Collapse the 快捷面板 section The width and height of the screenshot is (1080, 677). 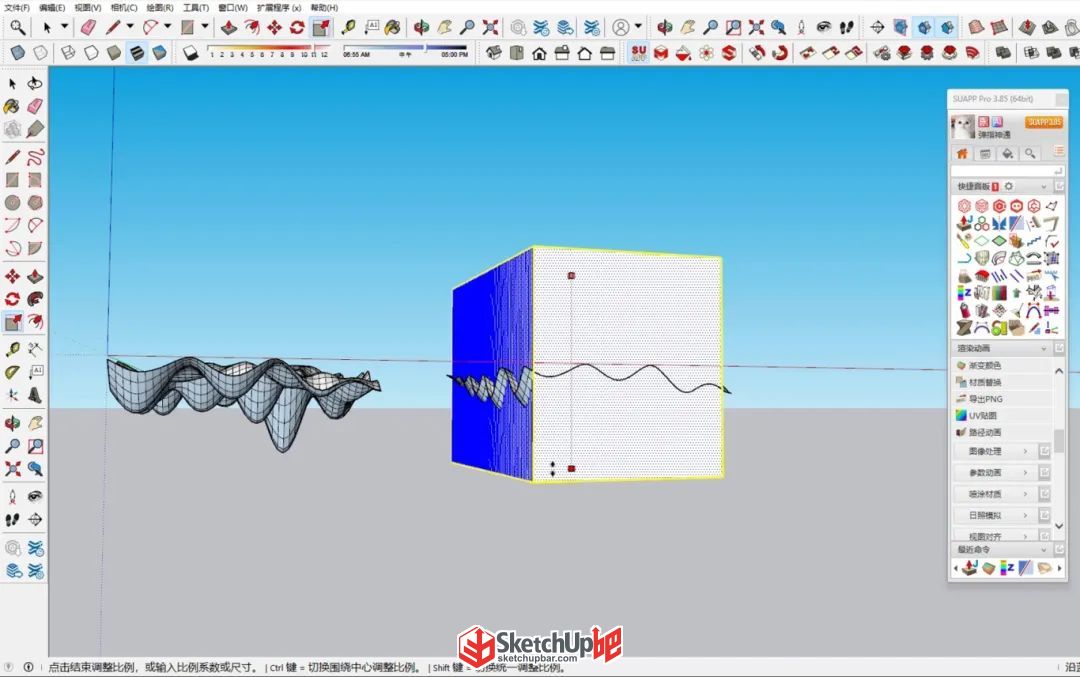(1044, 187)
